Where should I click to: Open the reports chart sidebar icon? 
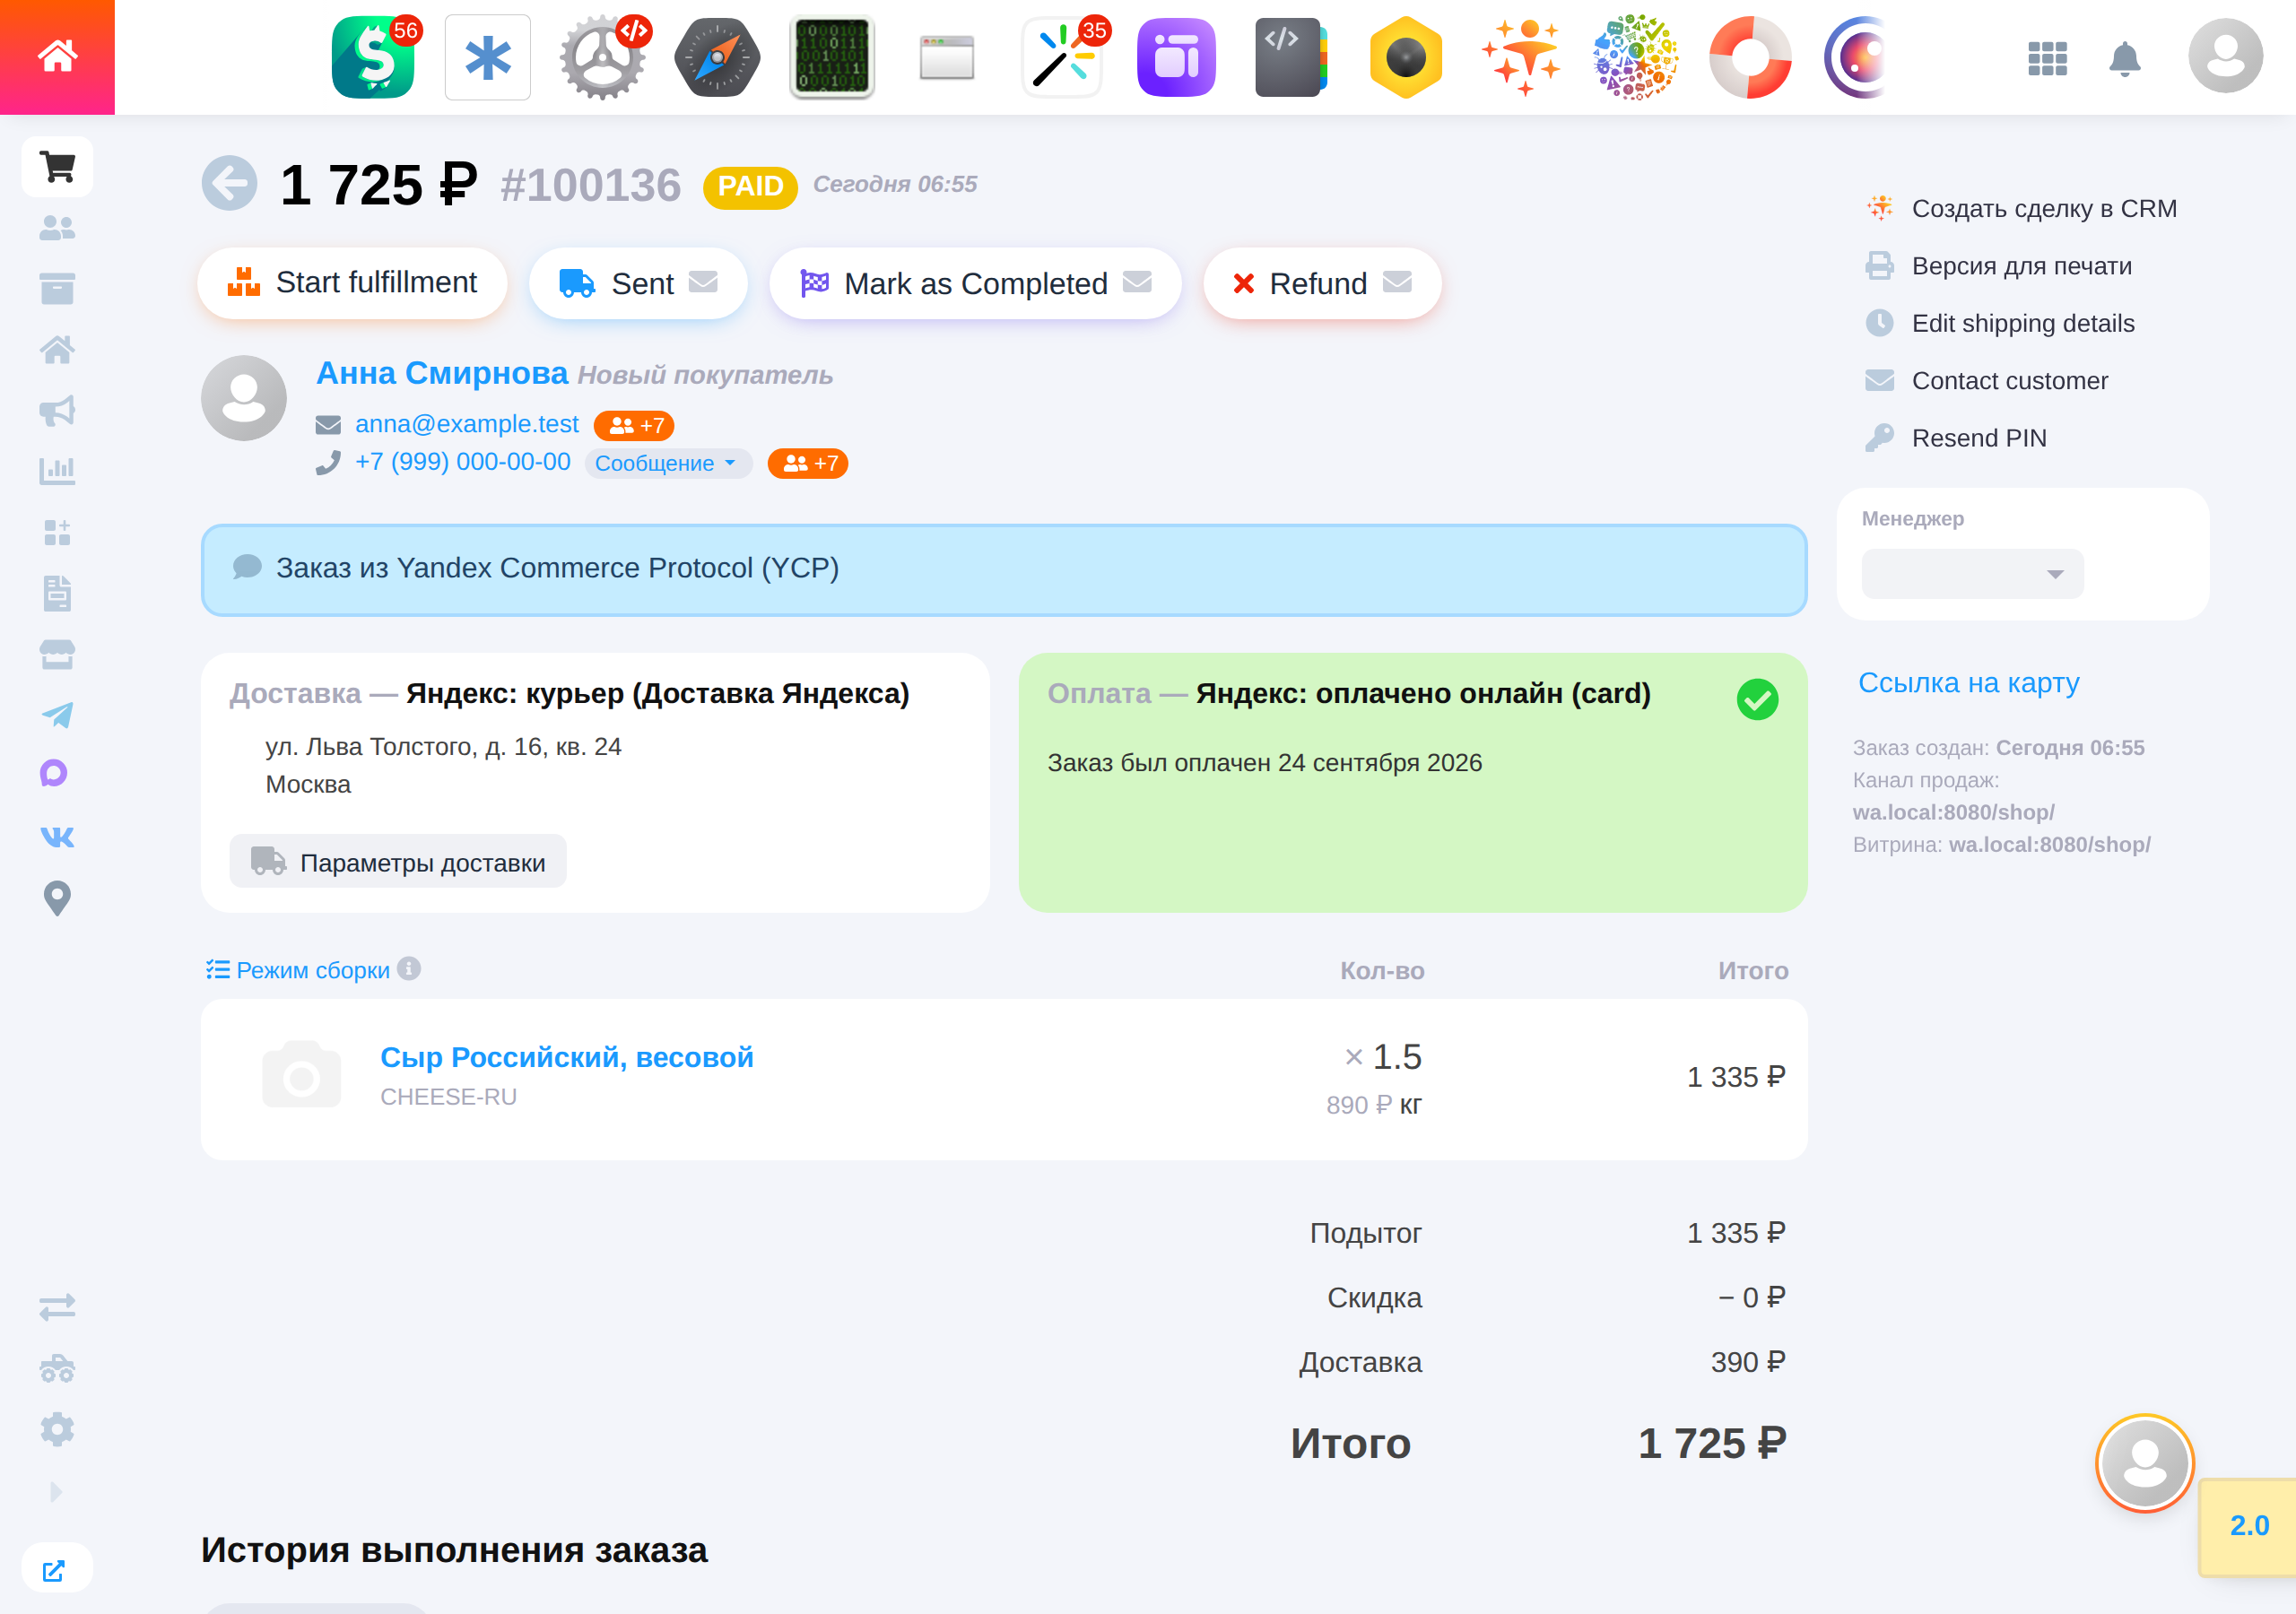[x=57, y=471]
